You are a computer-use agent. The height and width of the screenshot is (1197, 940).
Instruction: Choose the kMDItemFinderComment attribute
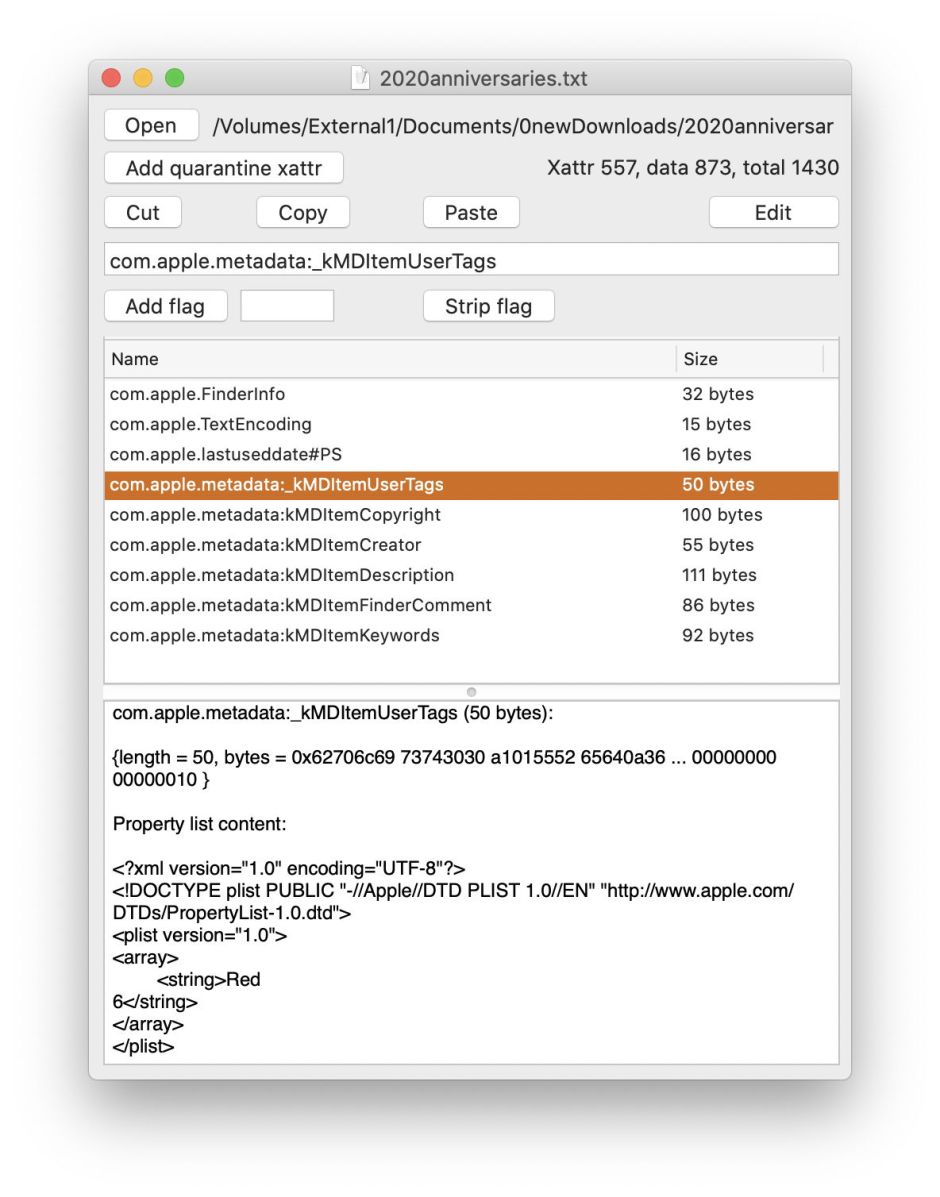point(390,605)
